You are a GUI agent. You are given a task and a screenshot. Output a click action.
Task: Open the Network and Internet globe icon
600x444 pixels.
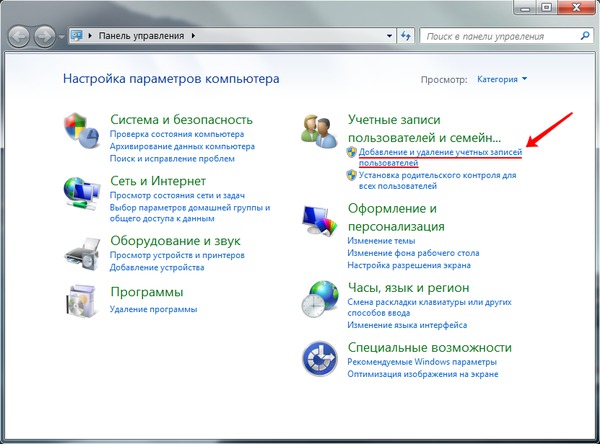[82, 193]
